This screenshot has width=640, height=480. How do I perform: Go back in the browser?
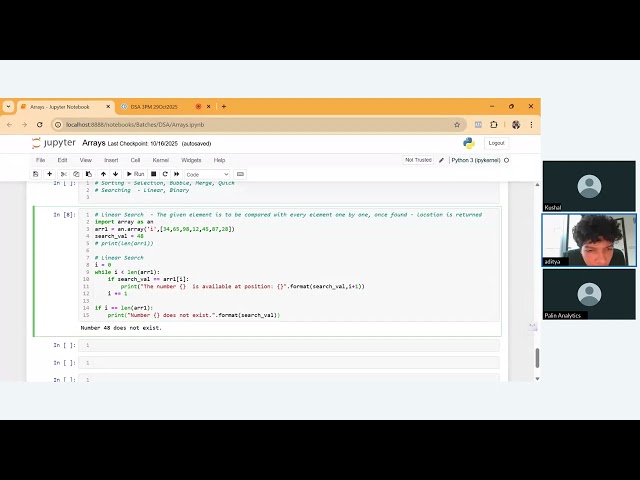click(9, 124)
